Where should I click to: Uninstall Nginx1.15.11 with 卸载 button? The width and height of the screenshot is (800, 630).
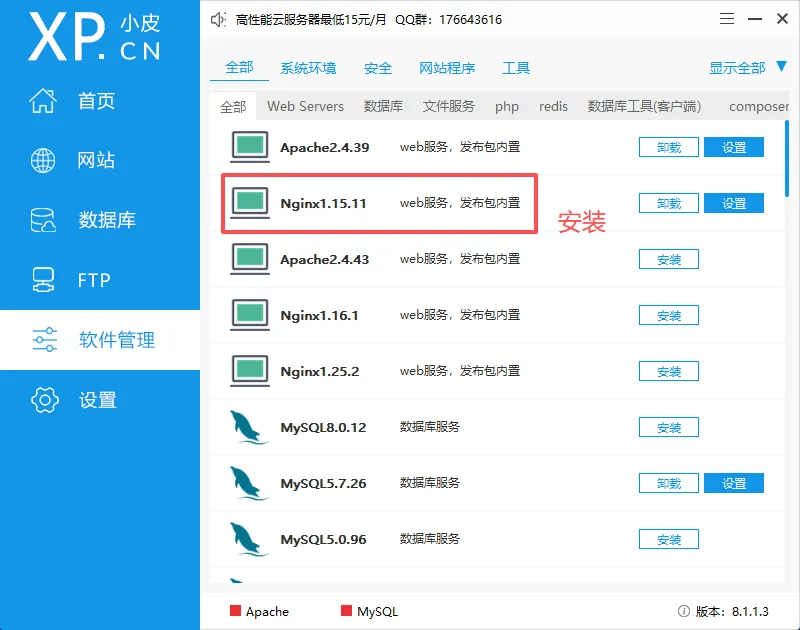(x=669, y=203)
